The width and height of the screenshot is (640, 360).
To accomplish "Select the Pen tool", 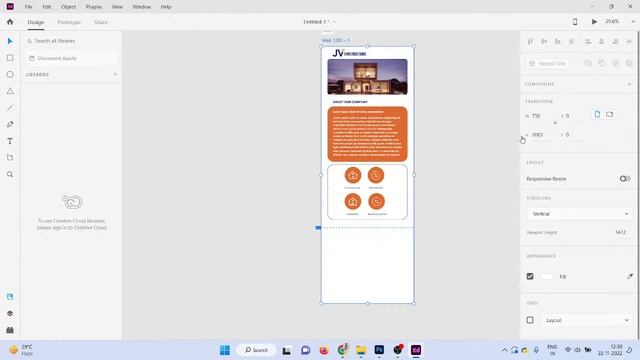I will [x=10, y=124].
